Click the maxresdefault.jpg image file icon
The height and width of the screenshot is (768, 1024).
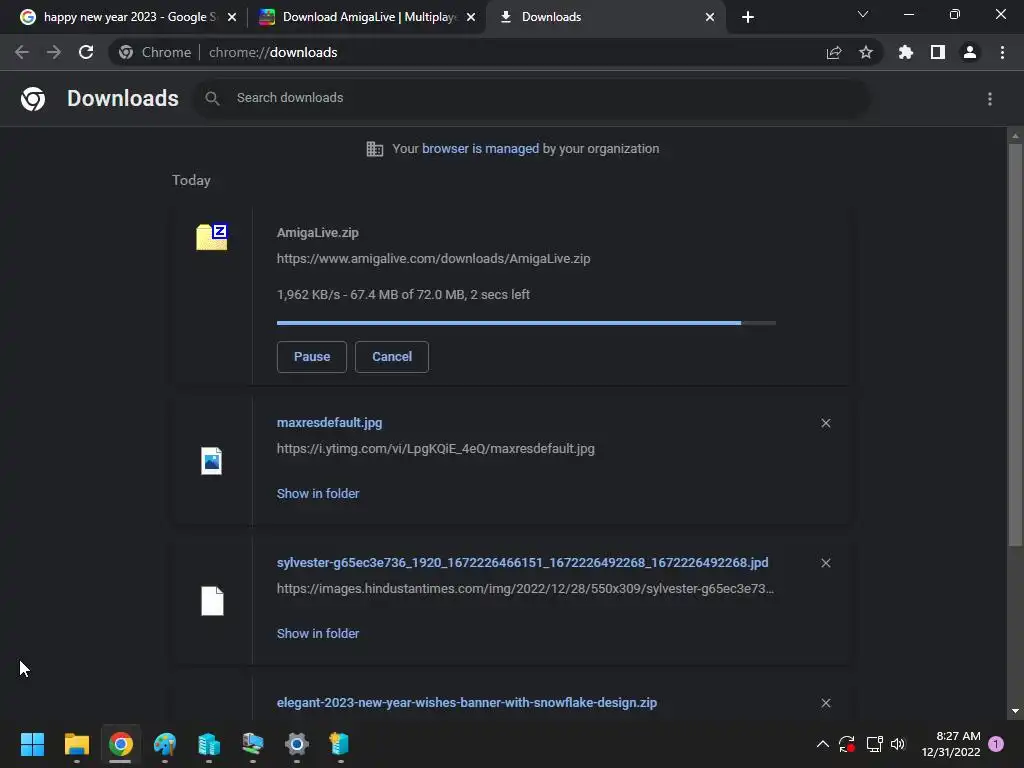212,461
